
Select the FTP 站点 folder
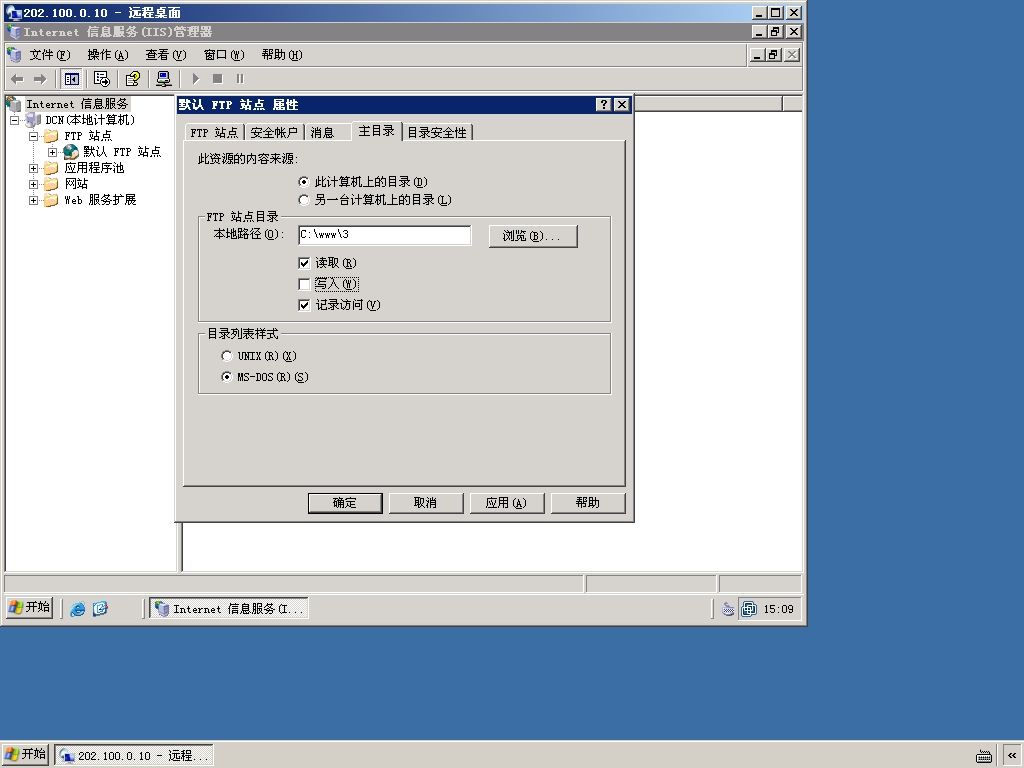point(88,136)
